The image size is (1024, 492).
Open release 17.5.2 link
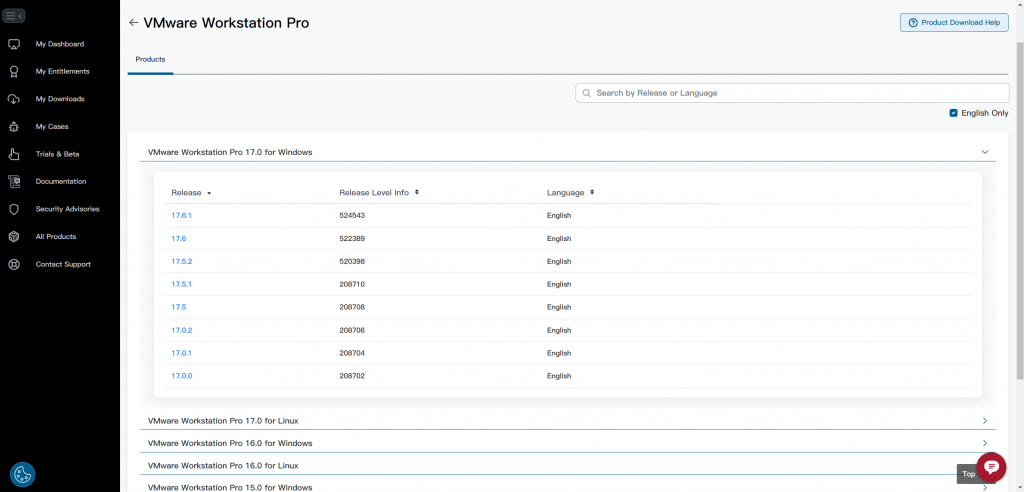pos(182,261)
